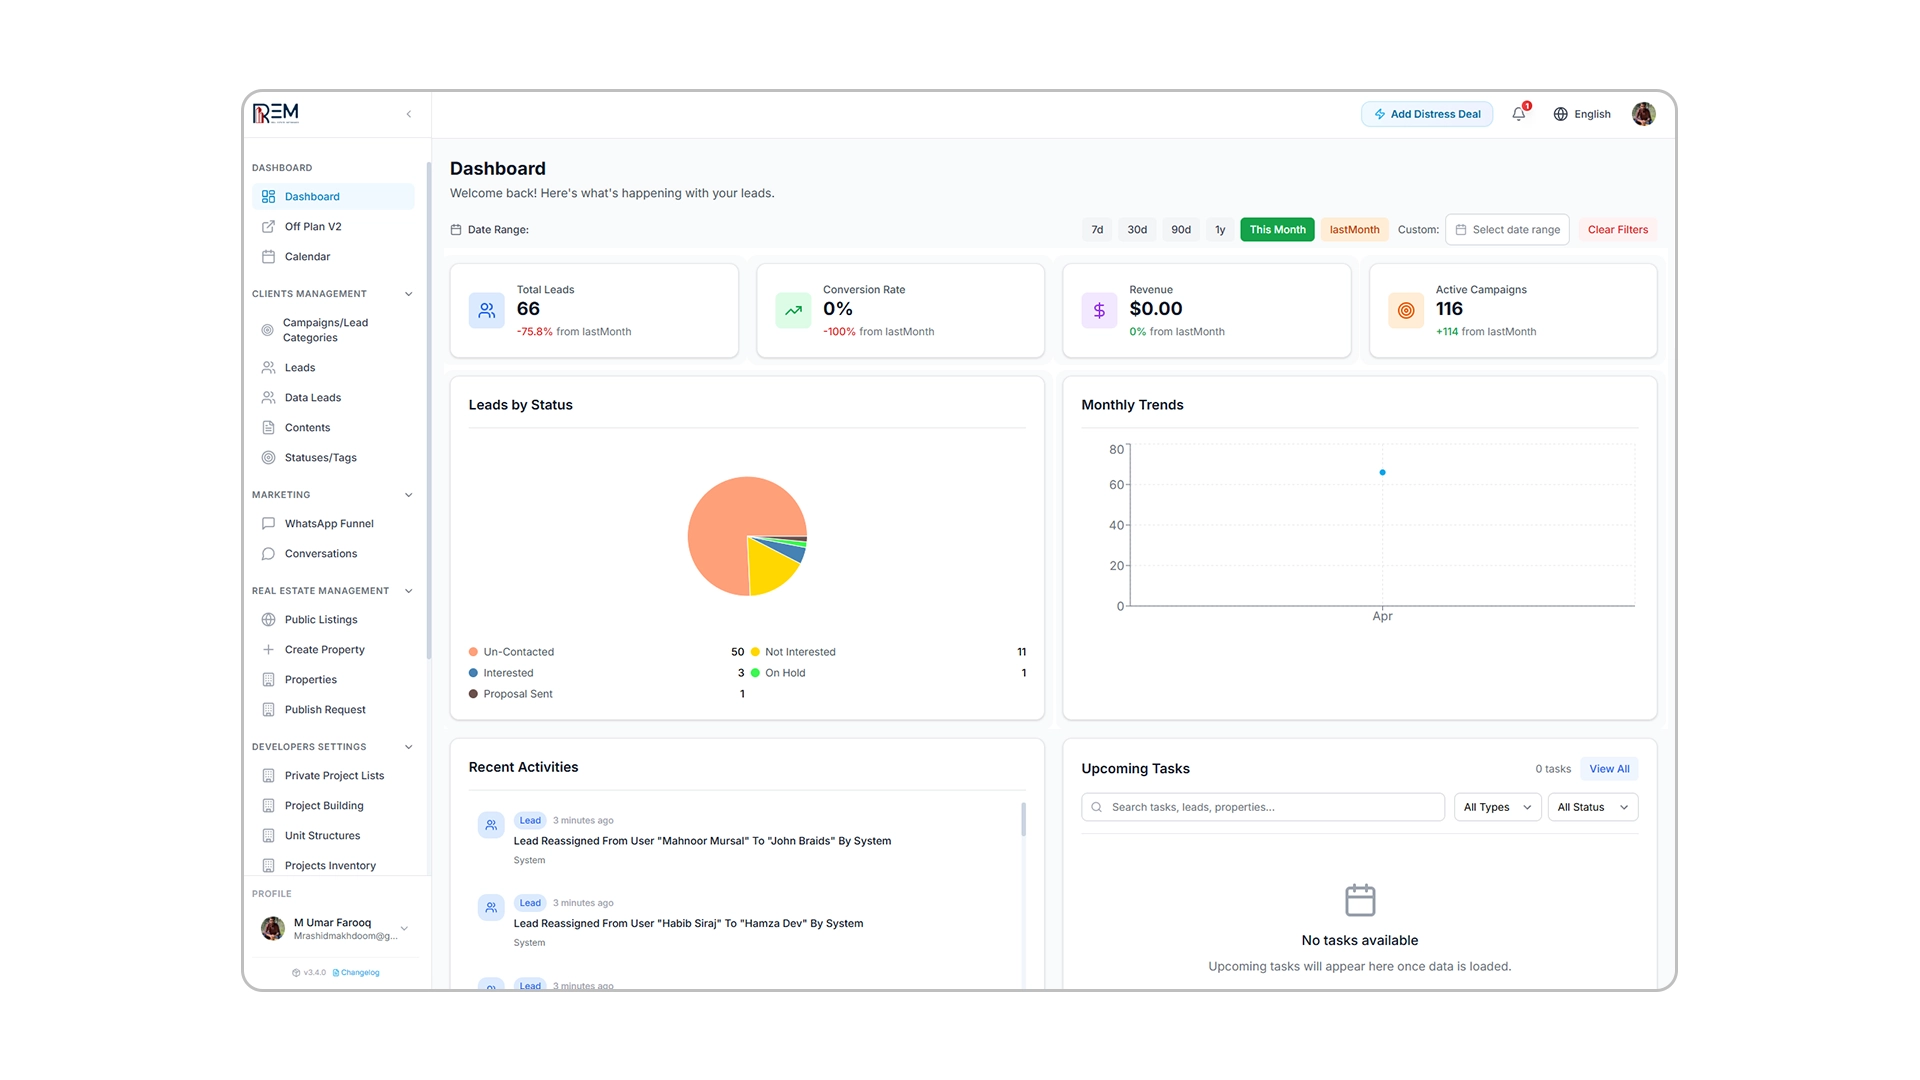Click the Project Building icon
The width and height of the screenshot is (1920, 1080).
[x=268, y=806]
